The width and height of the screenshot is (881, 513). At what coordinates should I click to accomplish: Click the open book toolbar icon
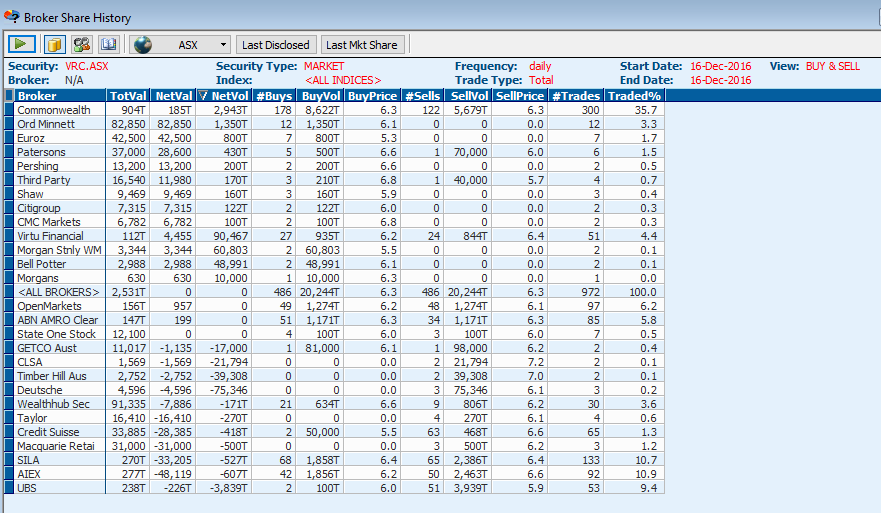coord(108,44)
